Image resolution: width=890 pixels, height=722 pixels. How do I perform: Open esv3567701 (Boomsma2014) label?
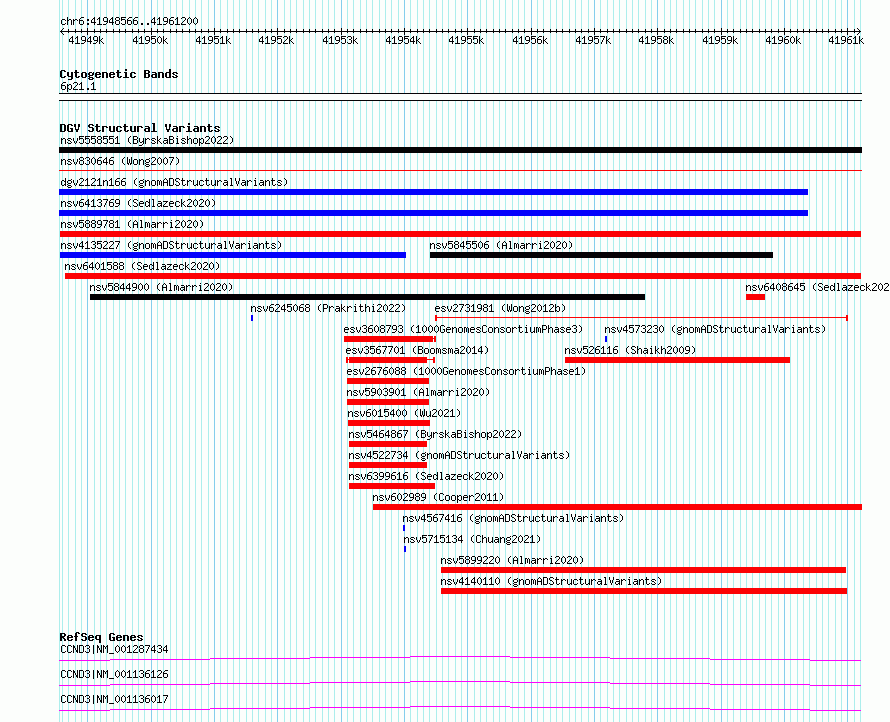417,350
